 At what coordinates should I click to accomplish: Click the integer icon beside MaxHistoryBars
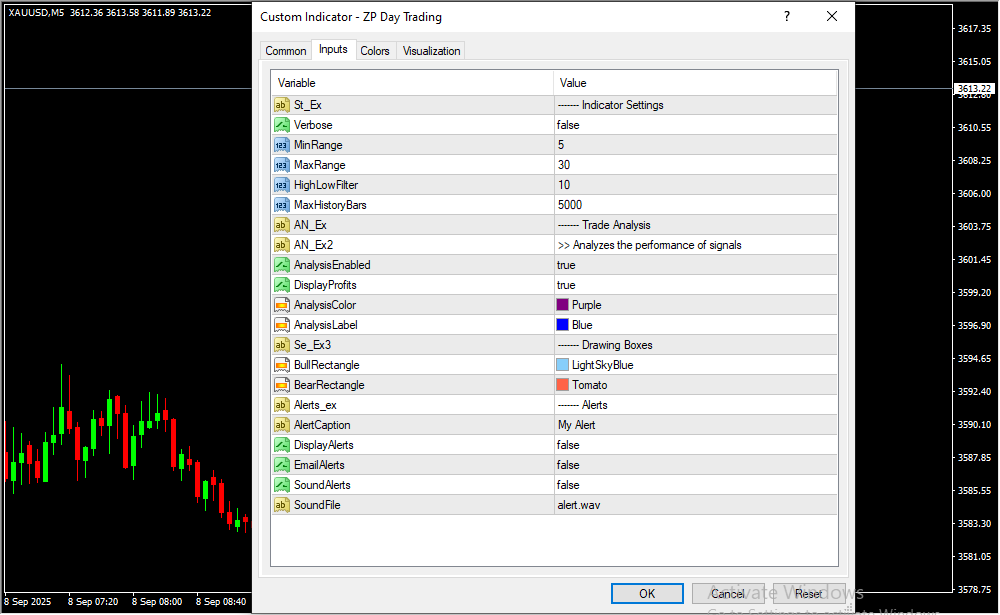coord(281,205)
